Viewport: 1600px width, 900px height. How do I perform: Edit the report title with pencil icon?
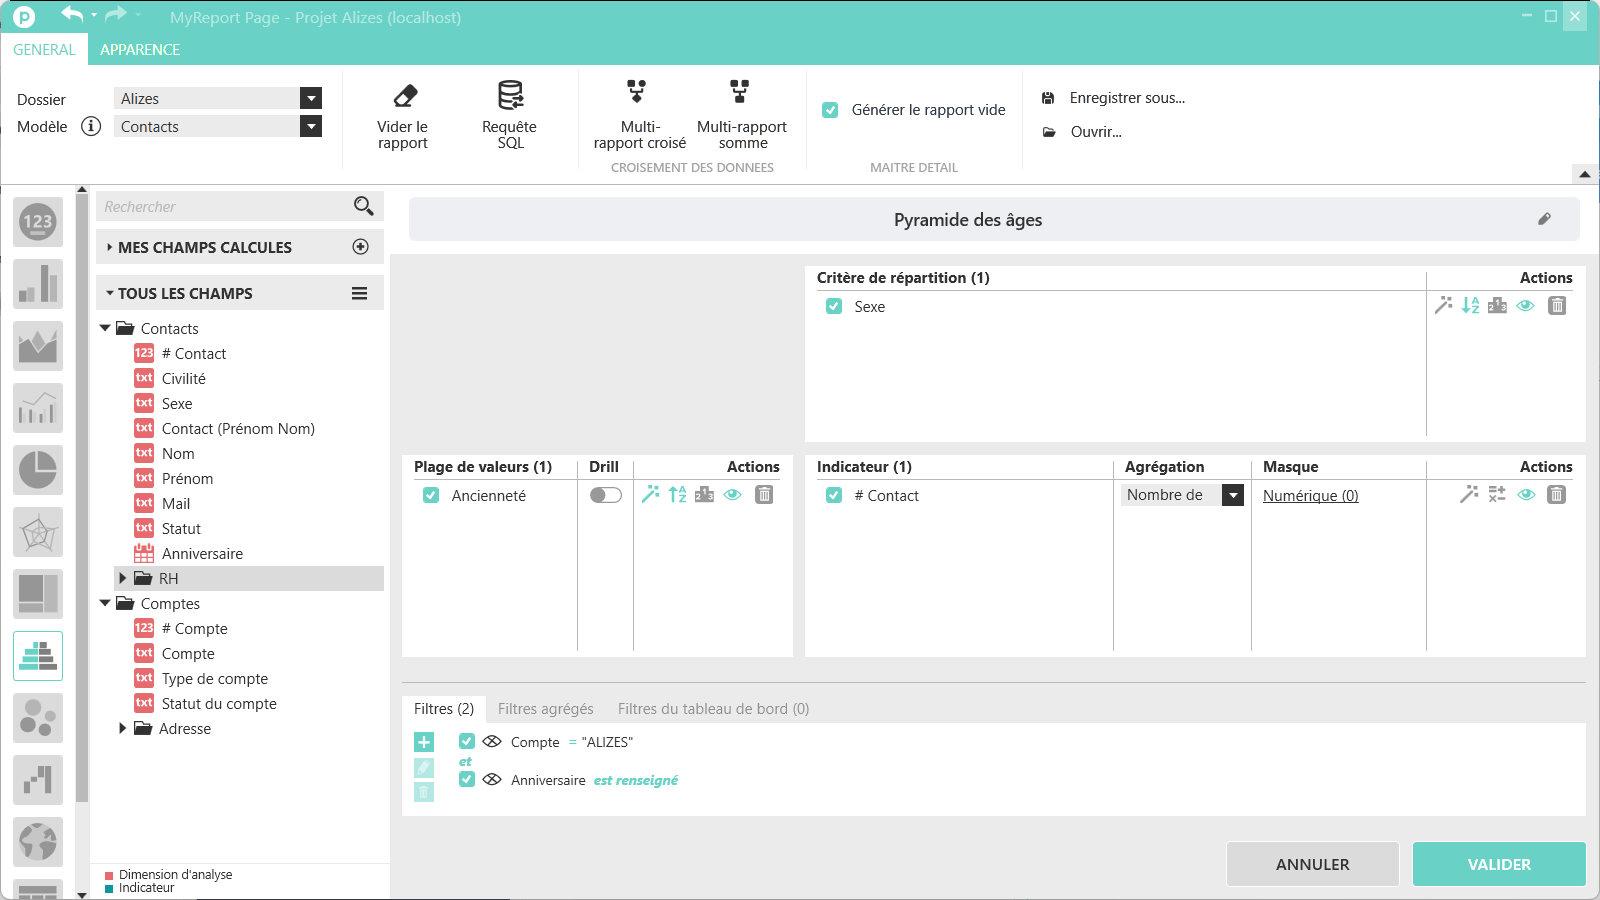point(1544,219)
